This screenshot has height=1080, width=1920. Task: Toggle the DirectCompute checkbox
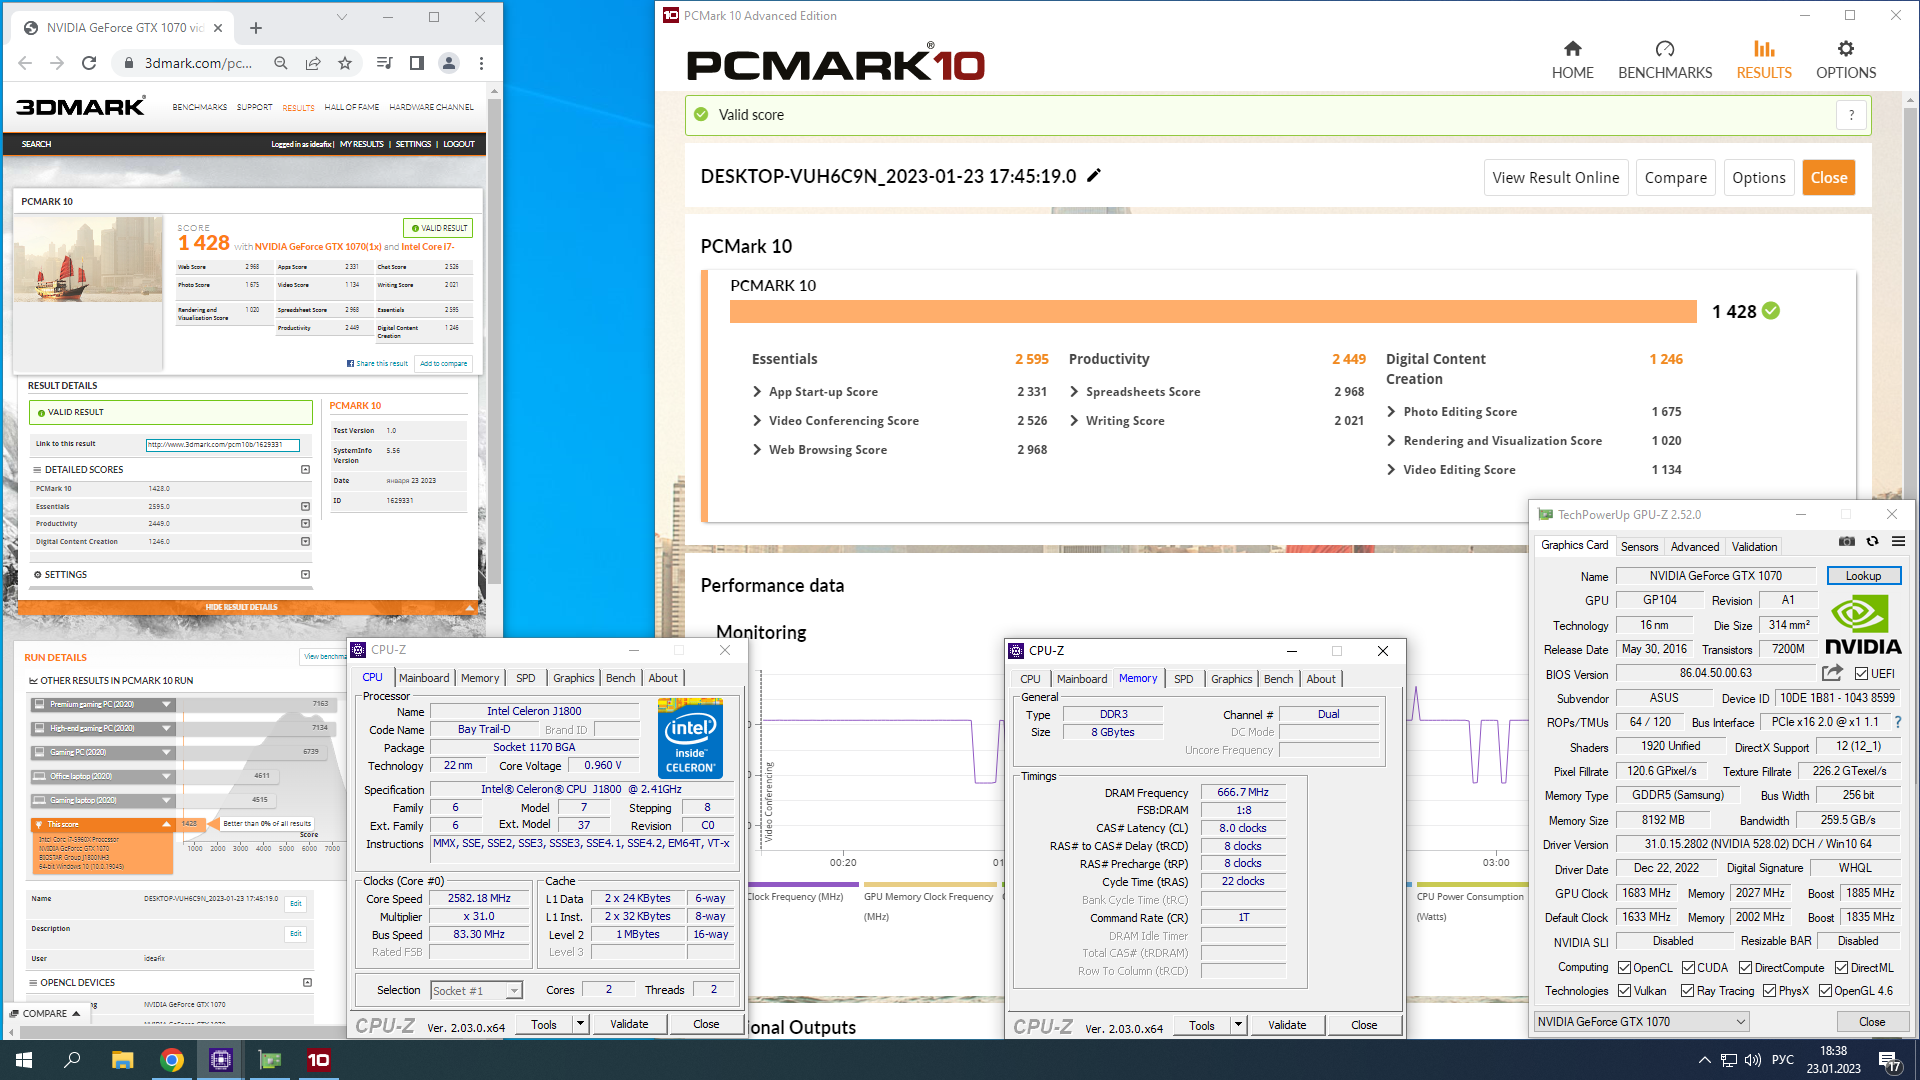coord(1745,968)
